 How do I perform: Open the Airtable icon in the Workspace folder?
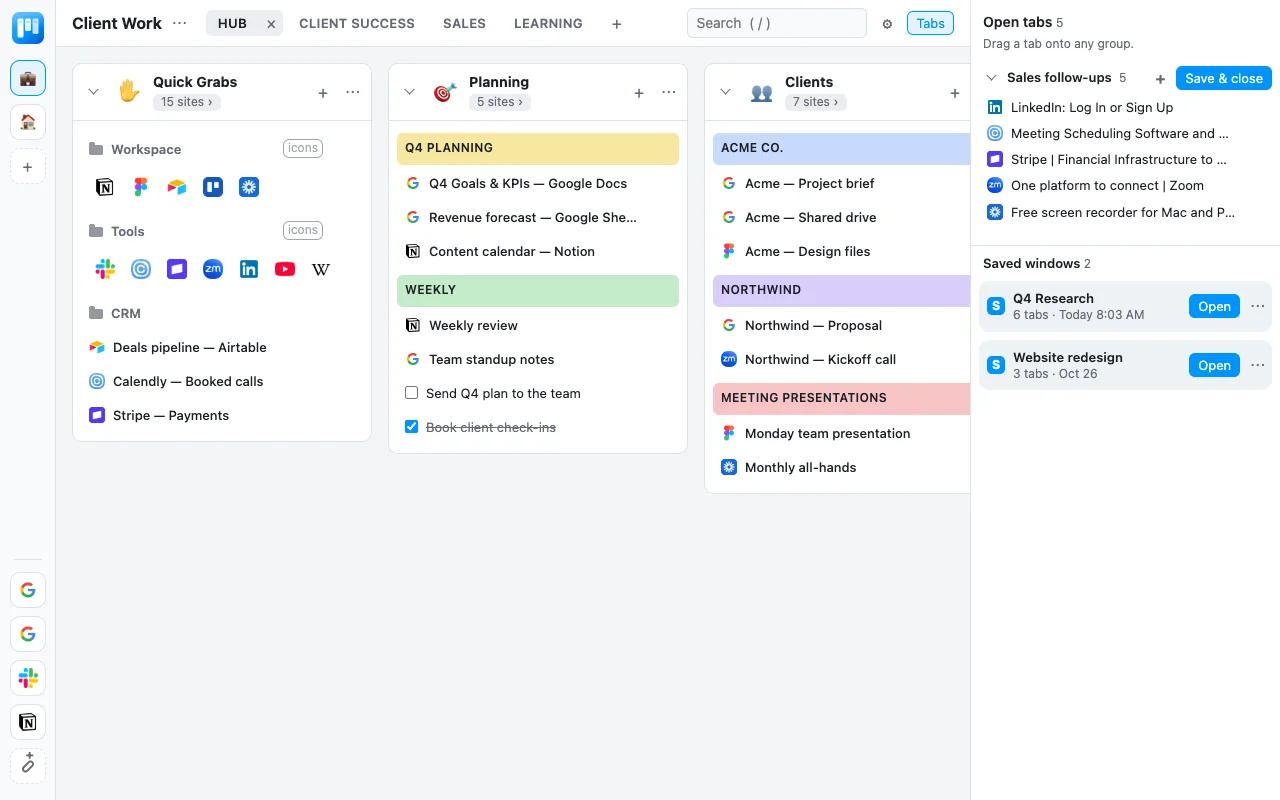tap(177, 187)
